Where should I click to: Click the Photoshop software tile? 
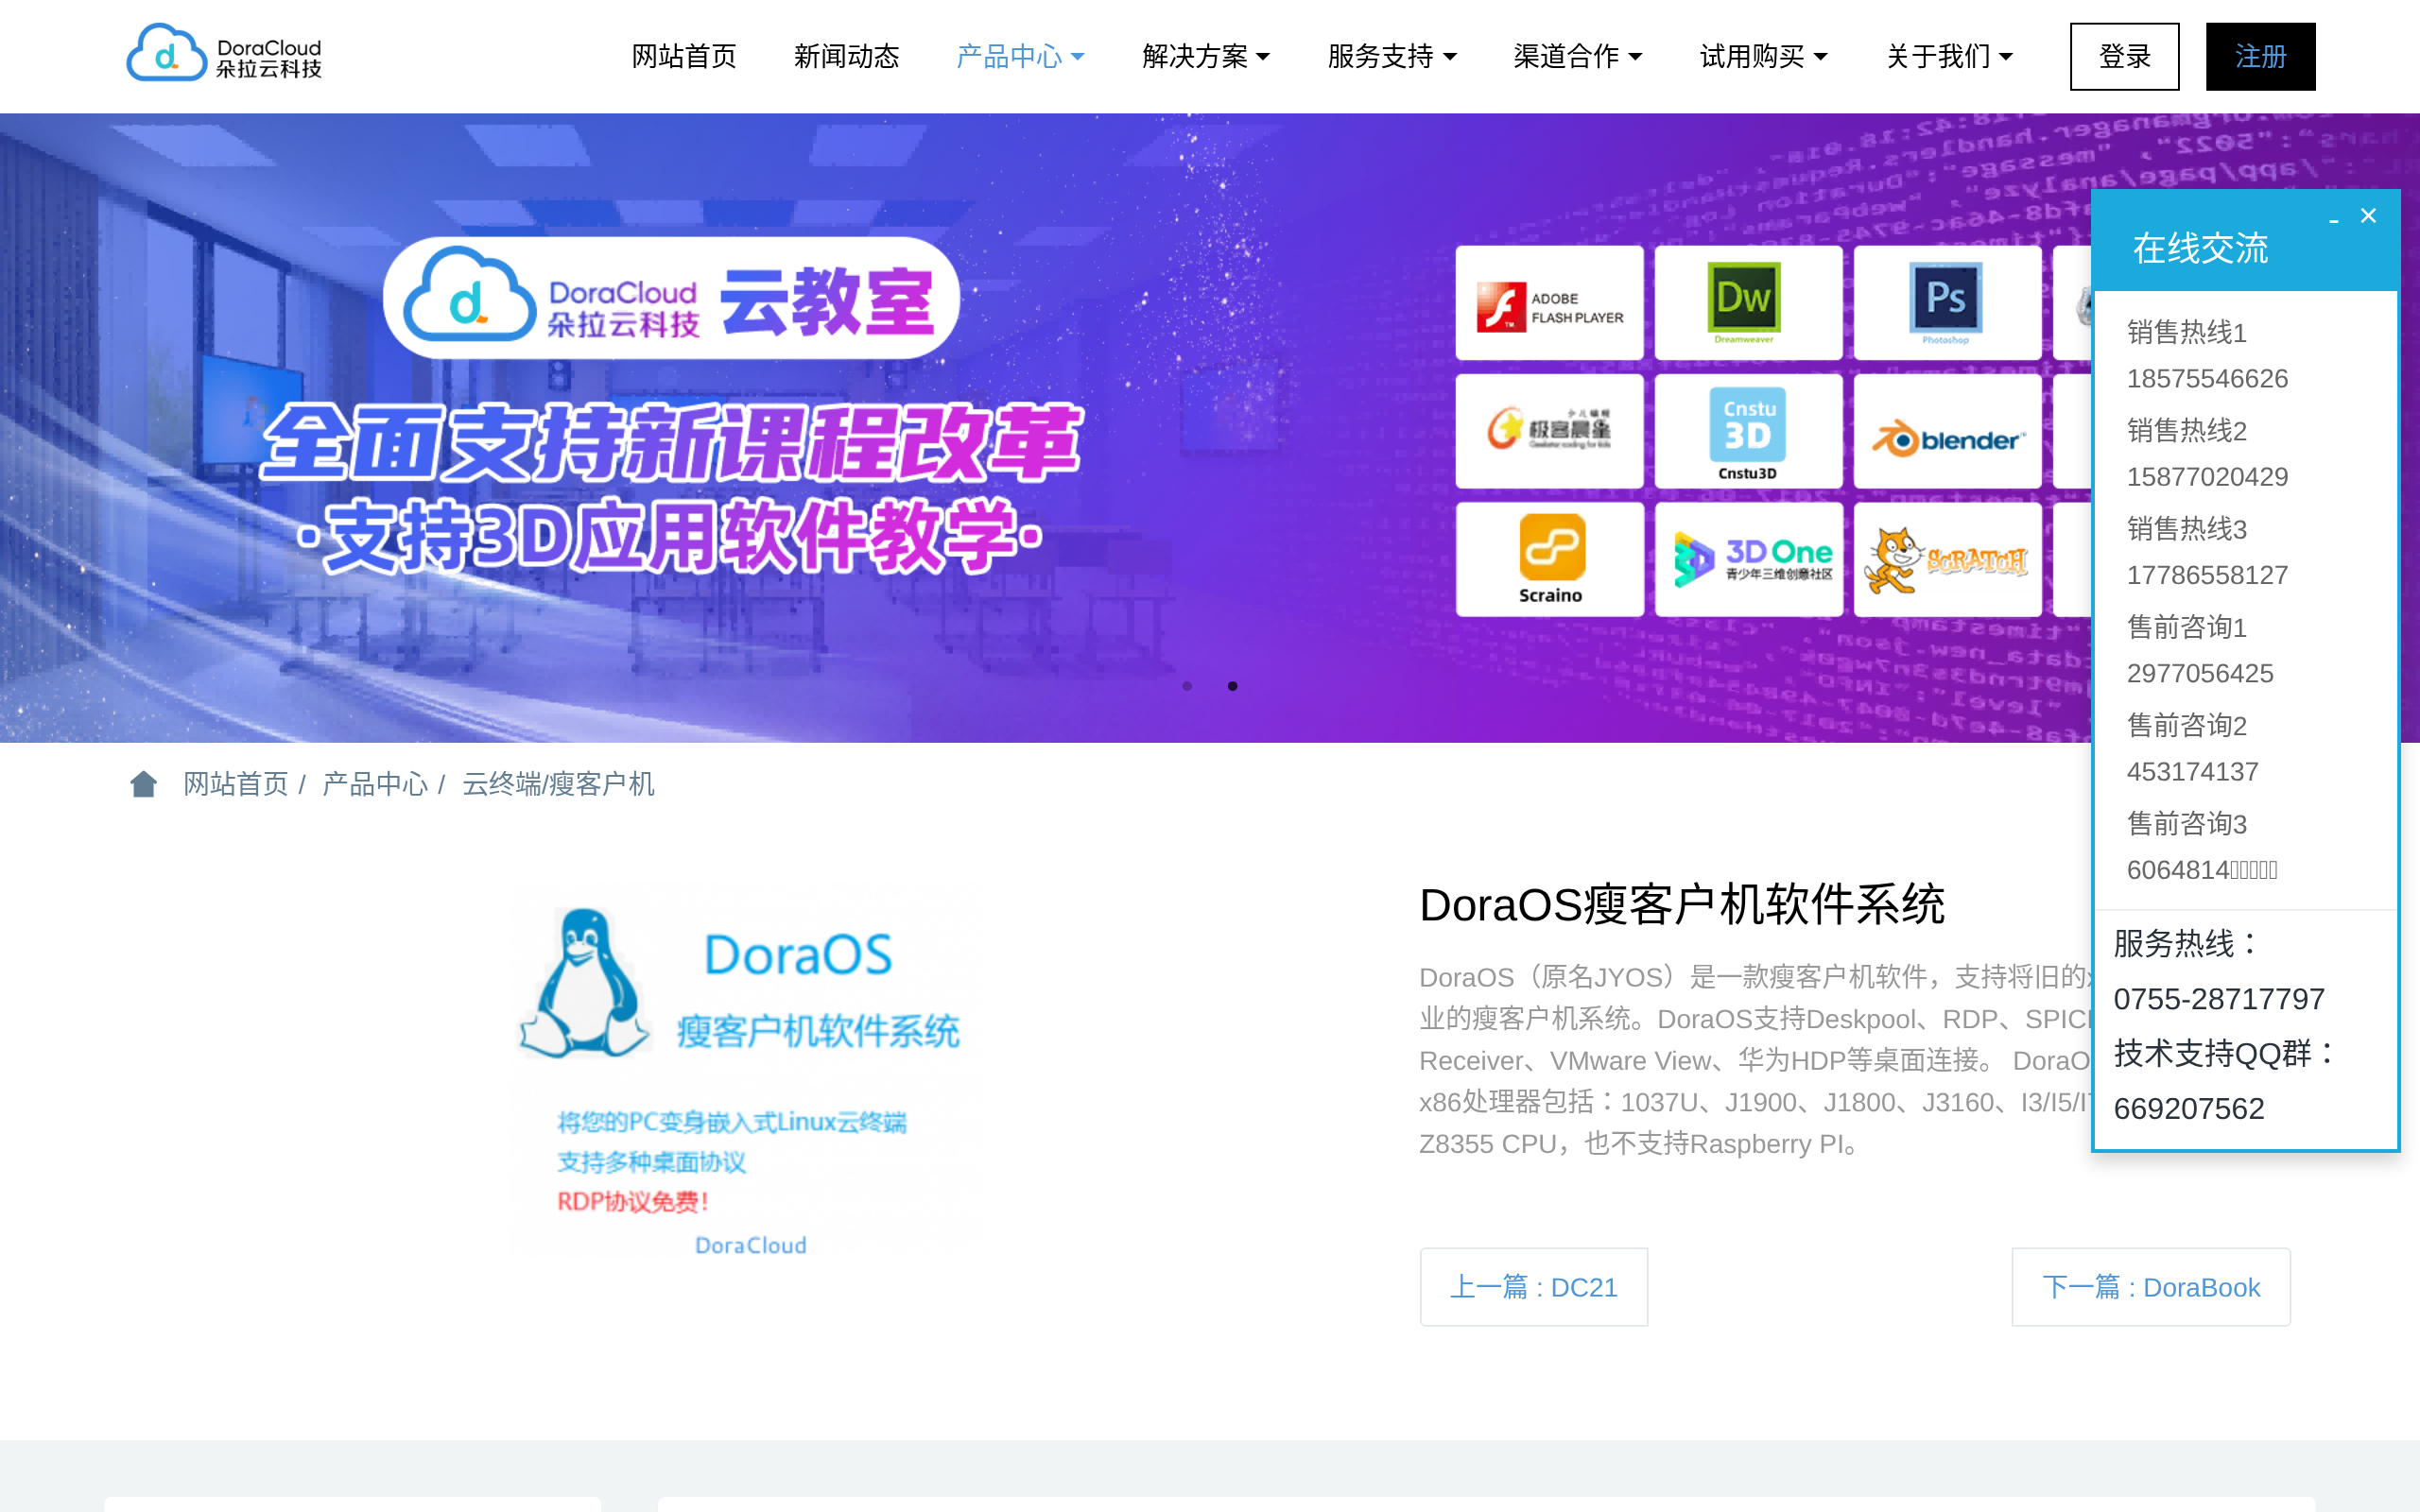[1947, 302]
